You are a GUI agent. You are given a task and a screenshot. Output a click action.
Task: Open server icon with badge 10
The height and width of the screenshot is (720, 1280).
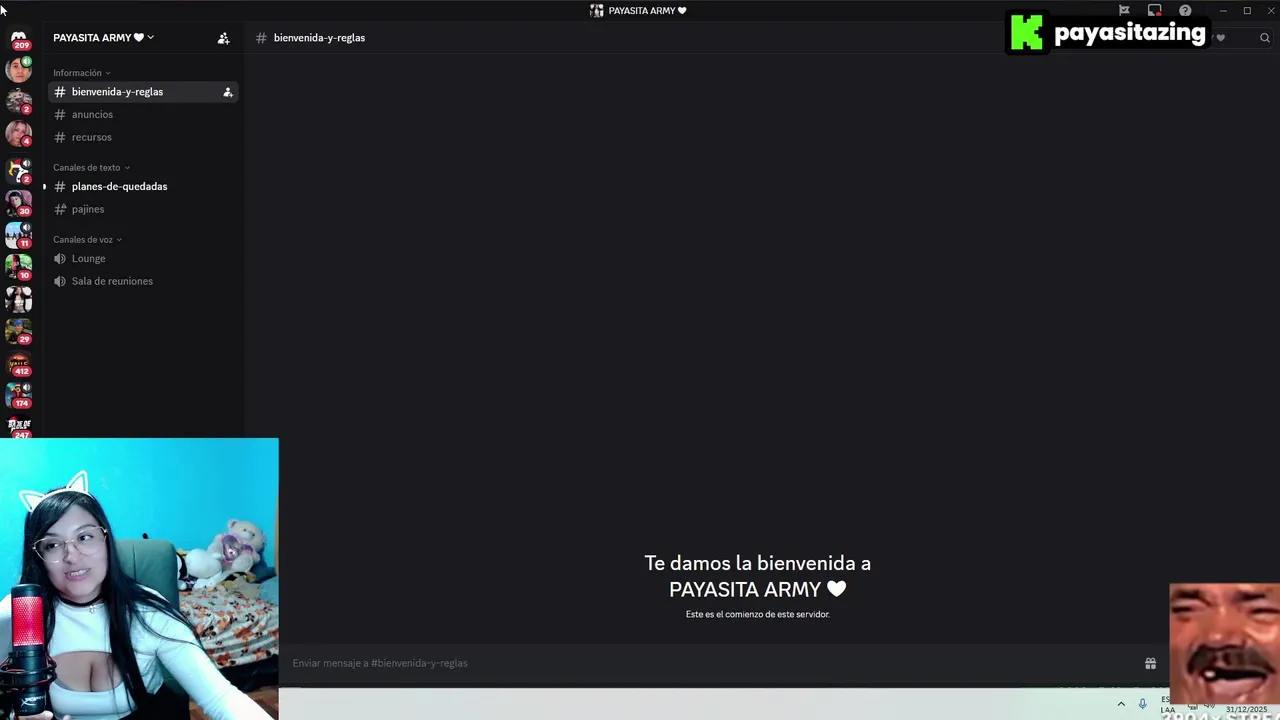[x=18, y=267]
